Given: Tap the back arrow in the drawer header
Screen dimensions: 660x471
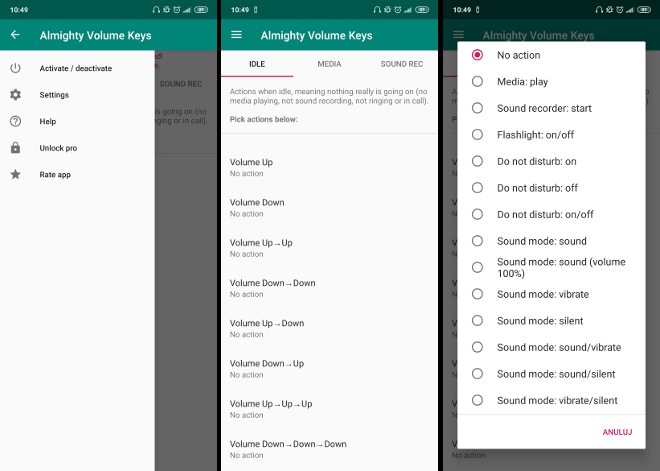Looking at the screenshot, I should point(15,35).
